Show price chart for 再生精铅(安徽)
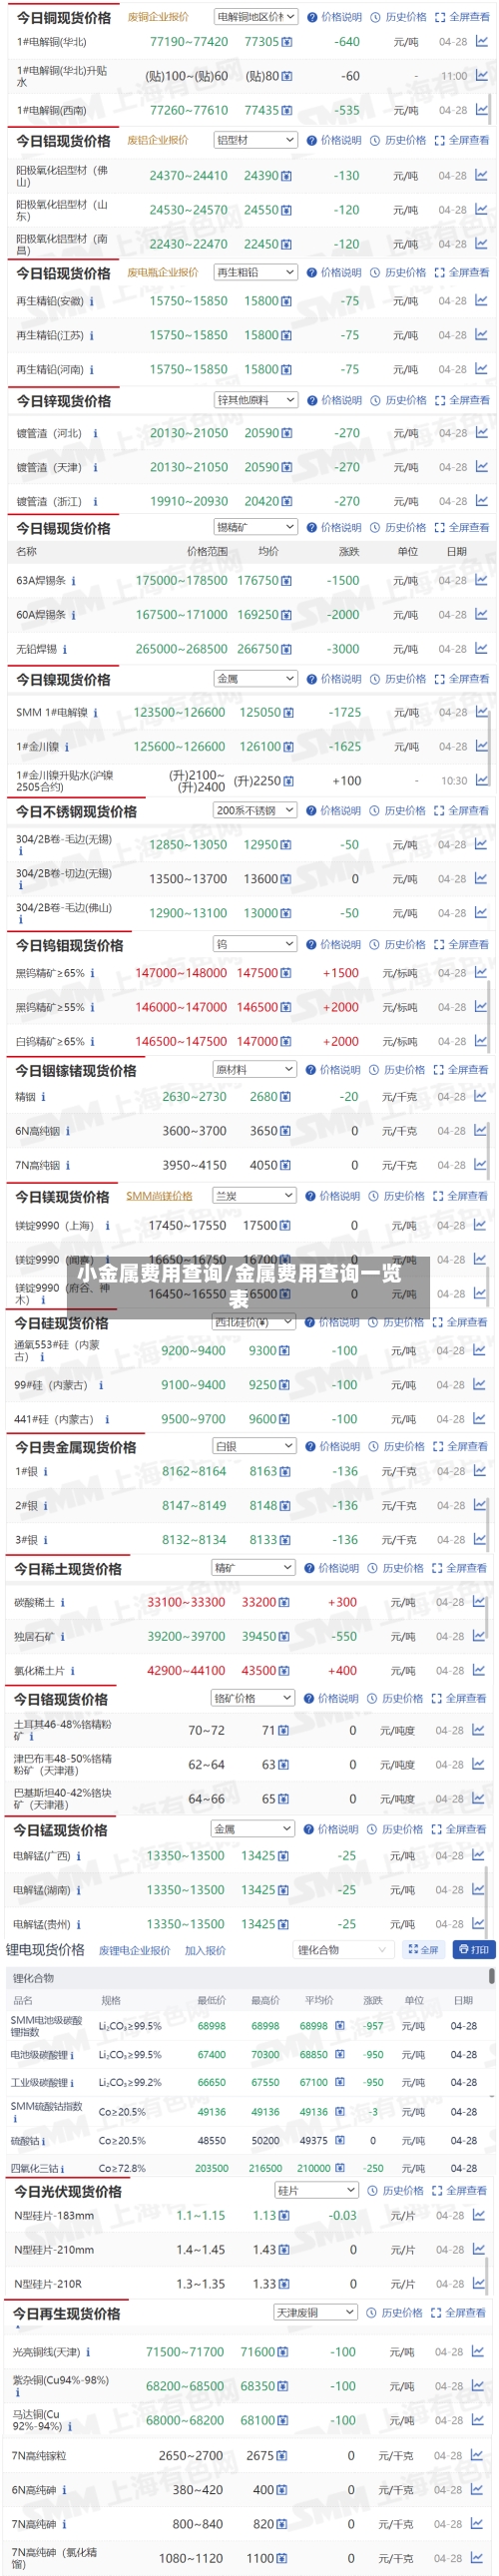Image resolution: width=499 pixels, height=2576 pixels. click(481, 301)
